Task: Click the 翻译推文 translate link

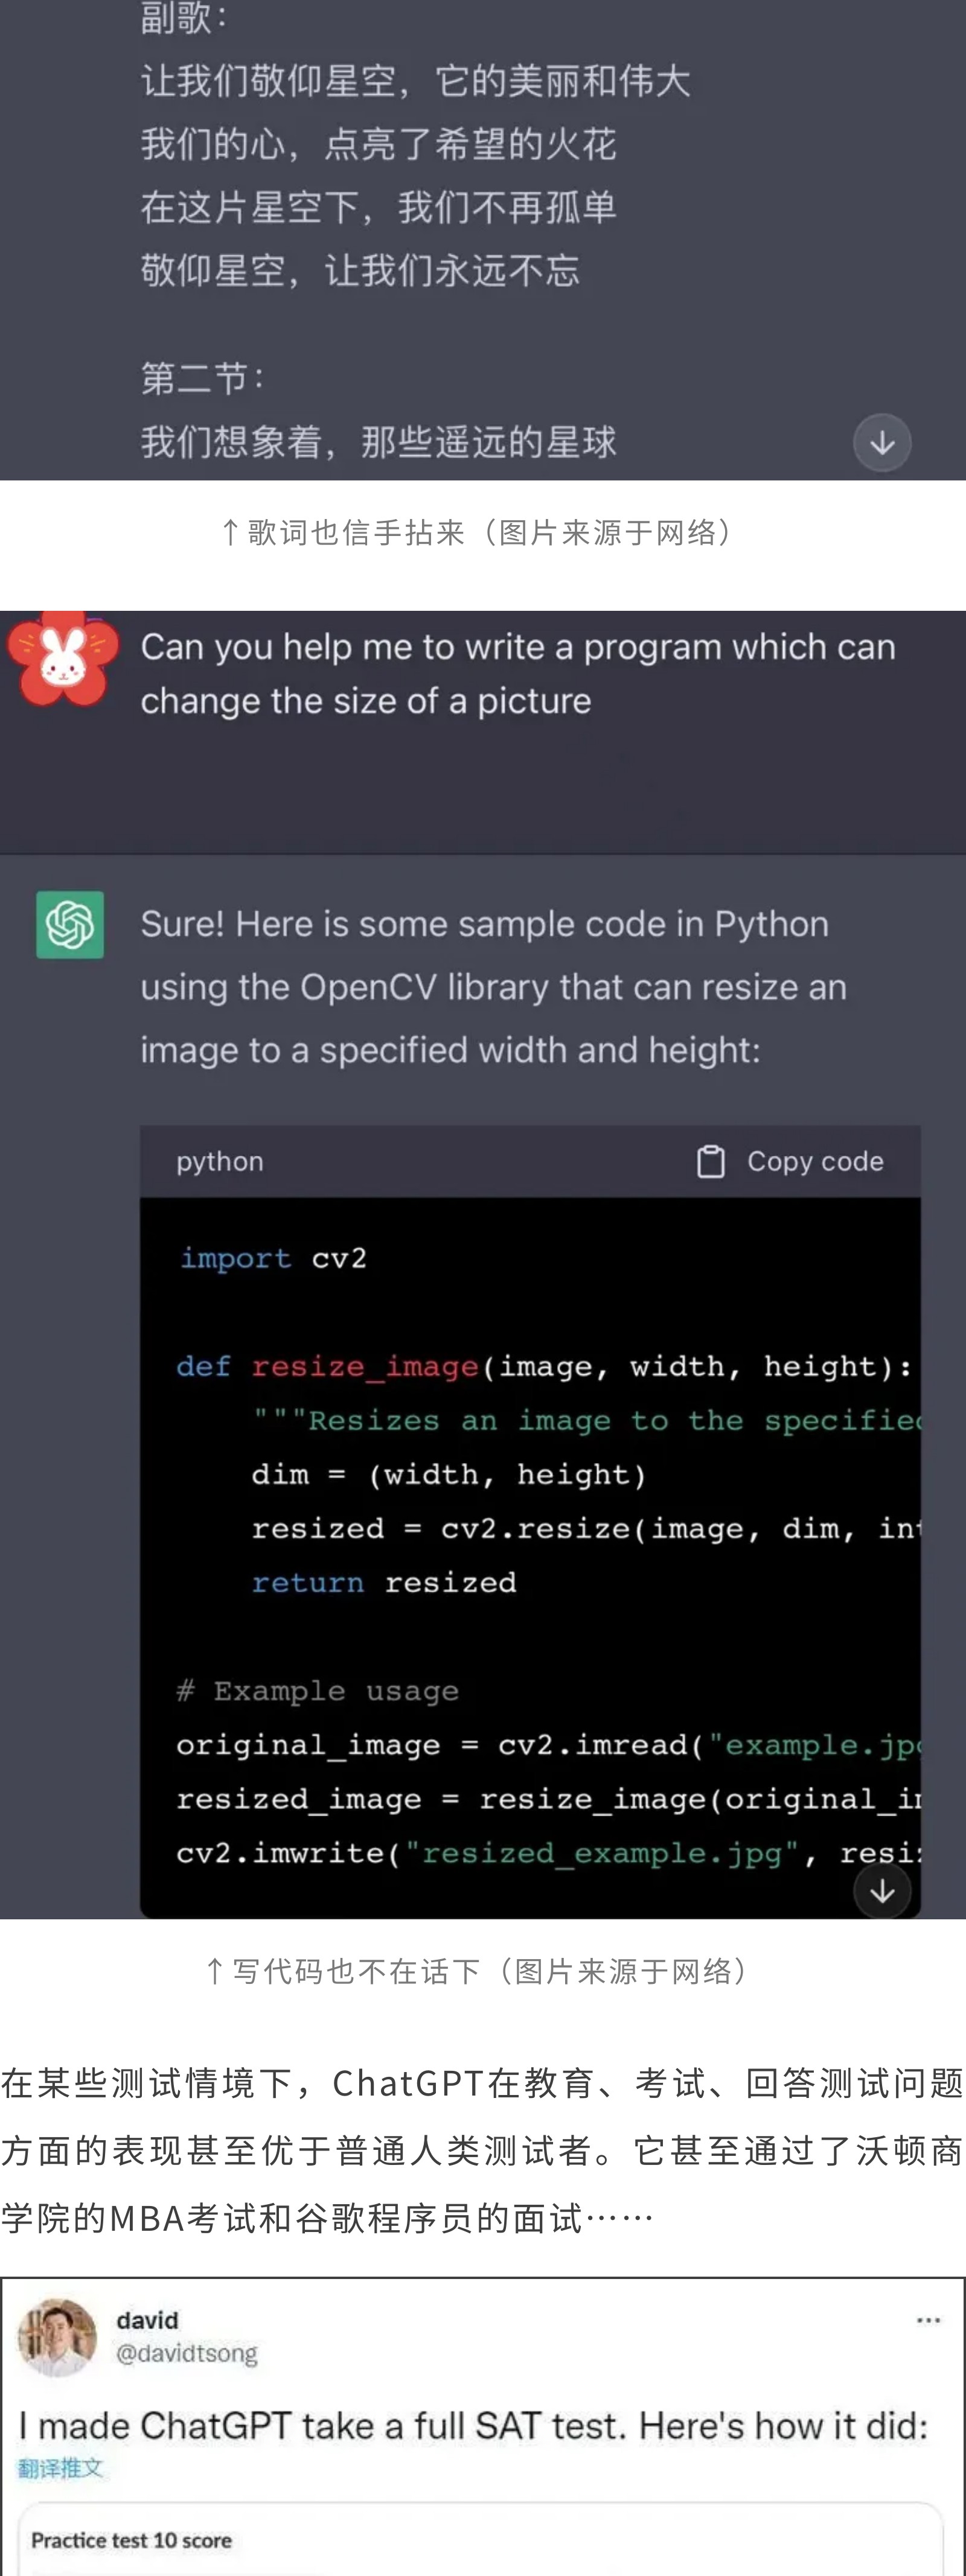Action: (x=60, y=2468)
